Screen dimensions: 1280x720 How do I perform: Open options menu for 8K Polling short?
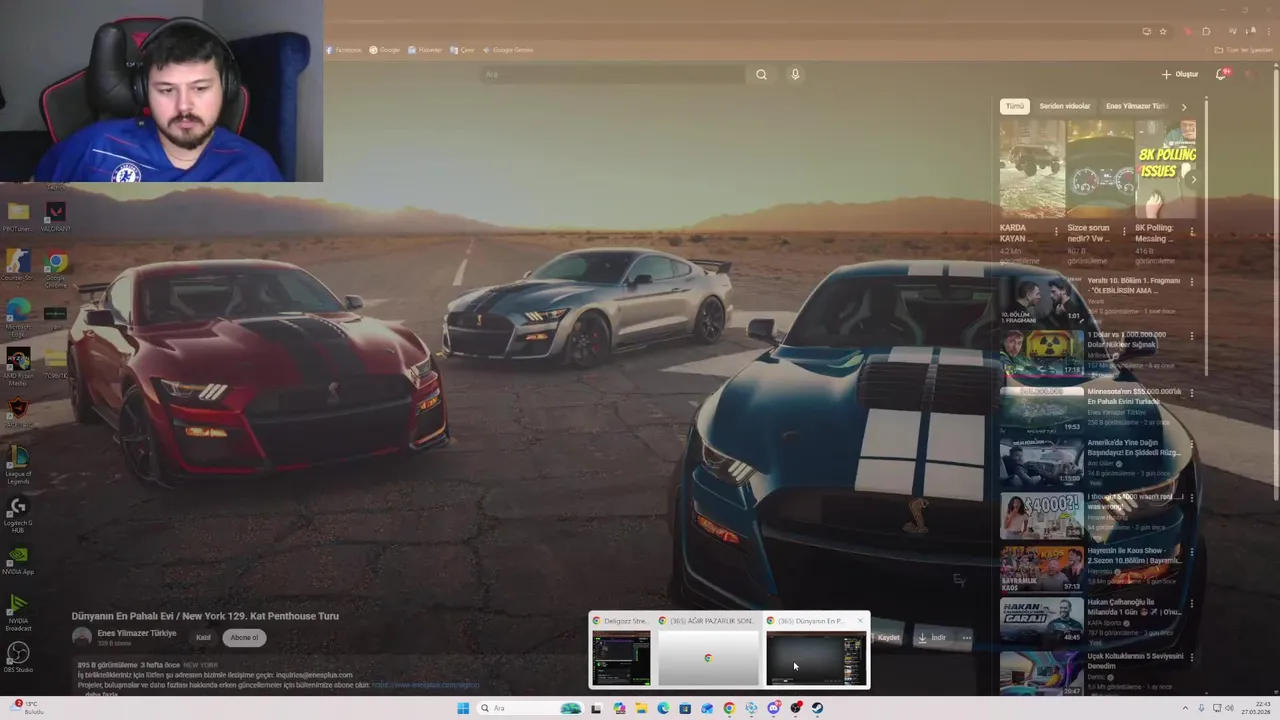pyautogui.click(x=1192, y=231)
